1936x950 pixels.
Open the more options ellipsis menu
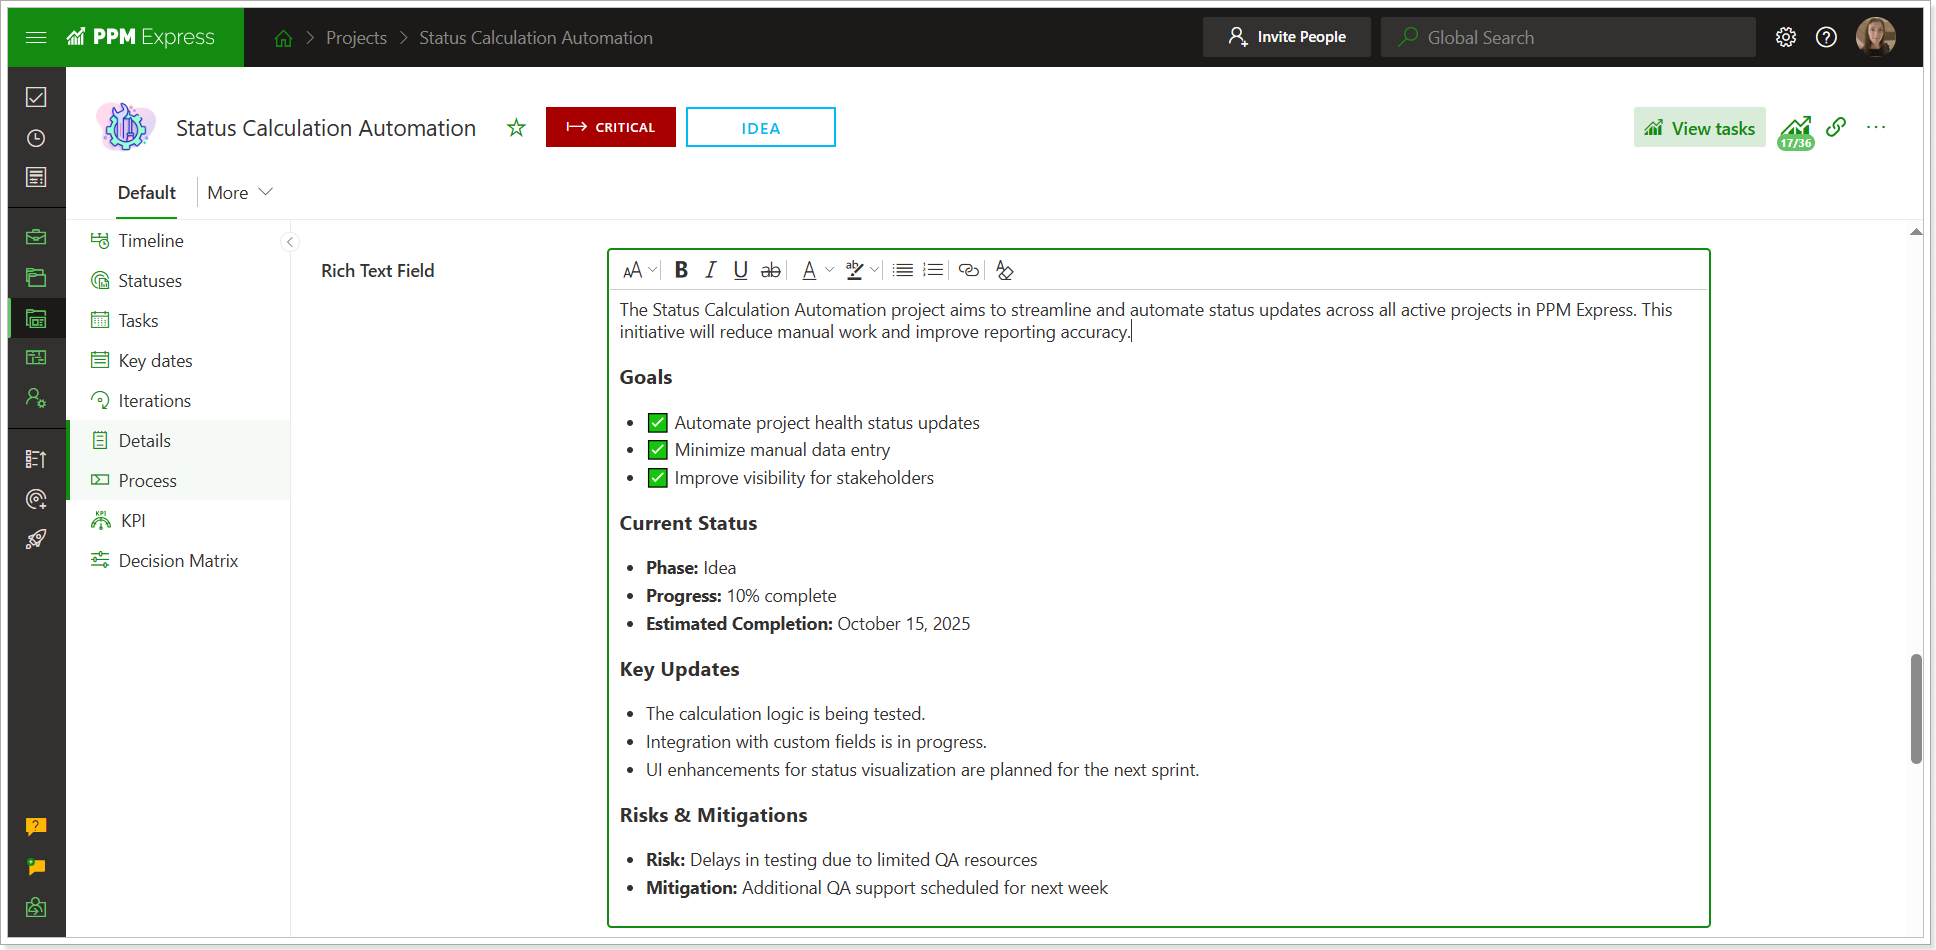(x=1876, y=127)
